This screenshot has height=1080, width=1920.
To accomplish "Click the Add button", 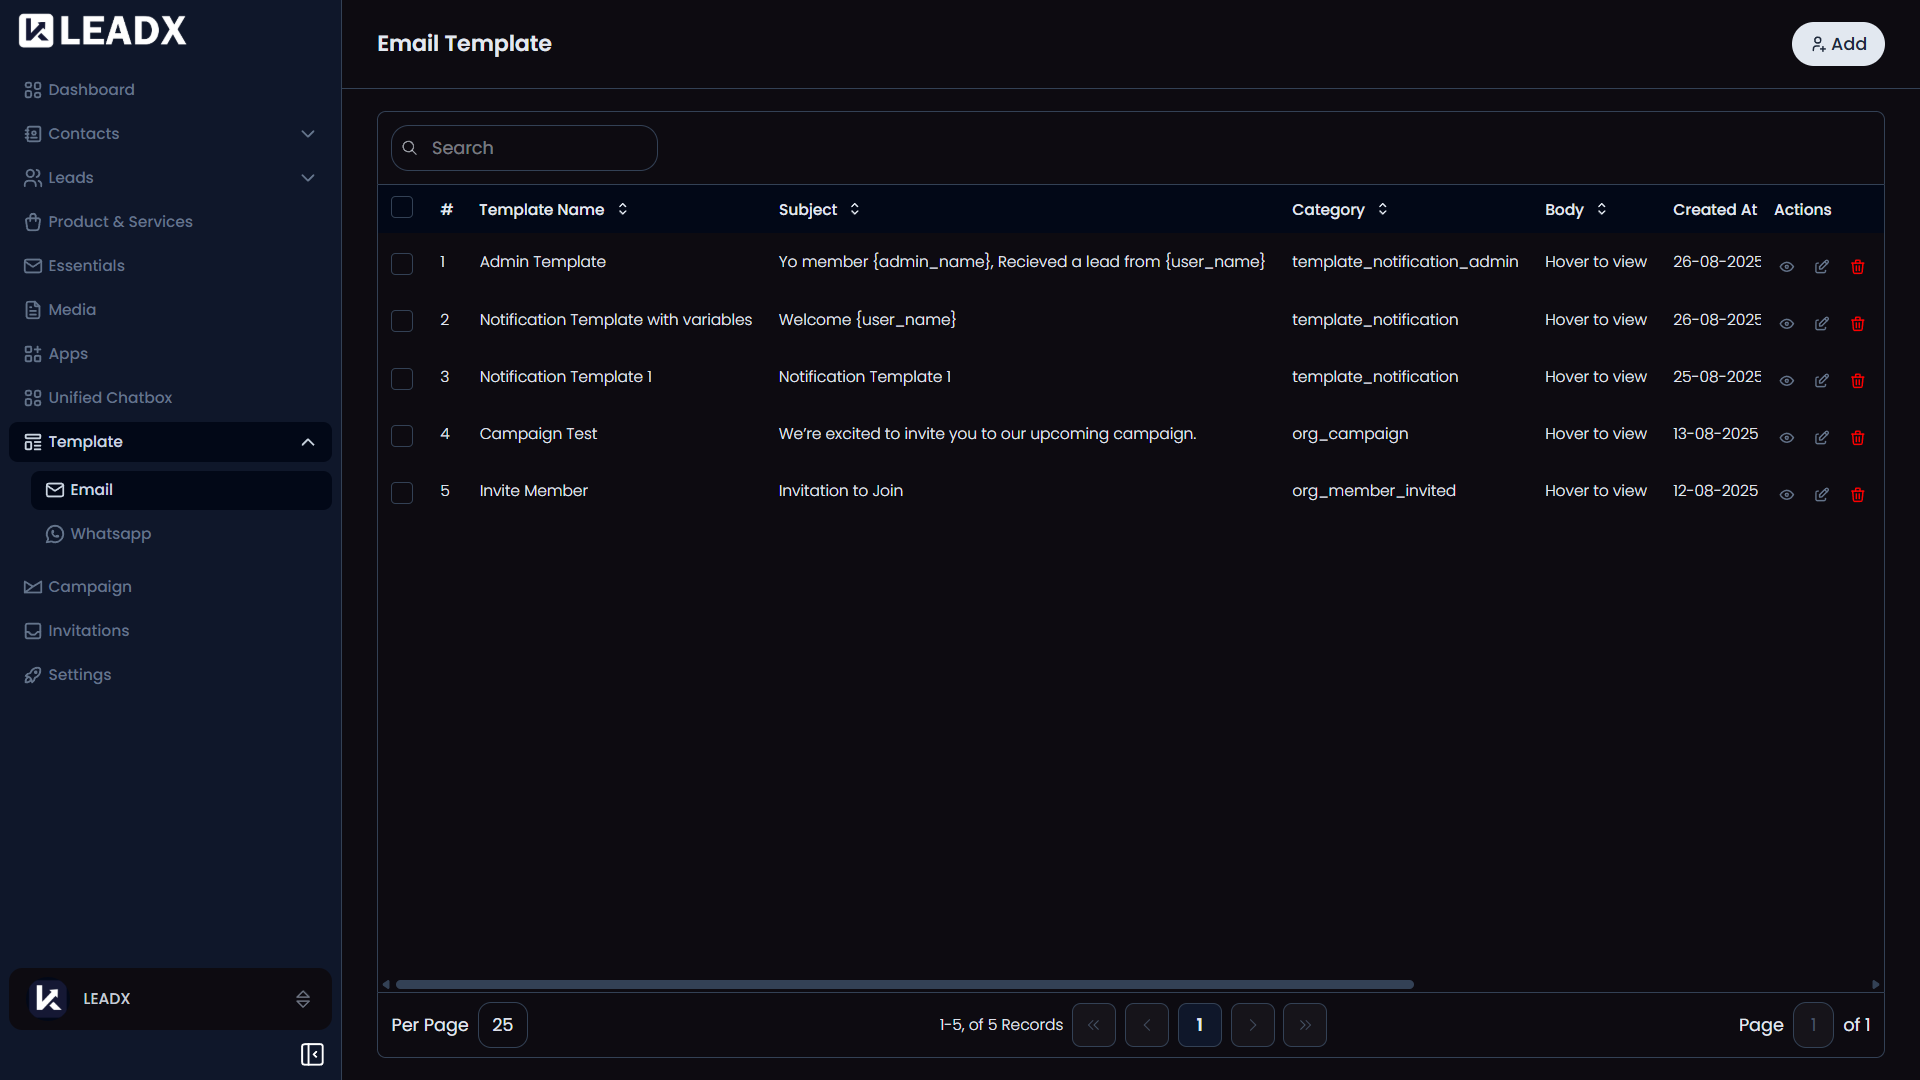I will pyautogui.click(x=1838, y=44).
